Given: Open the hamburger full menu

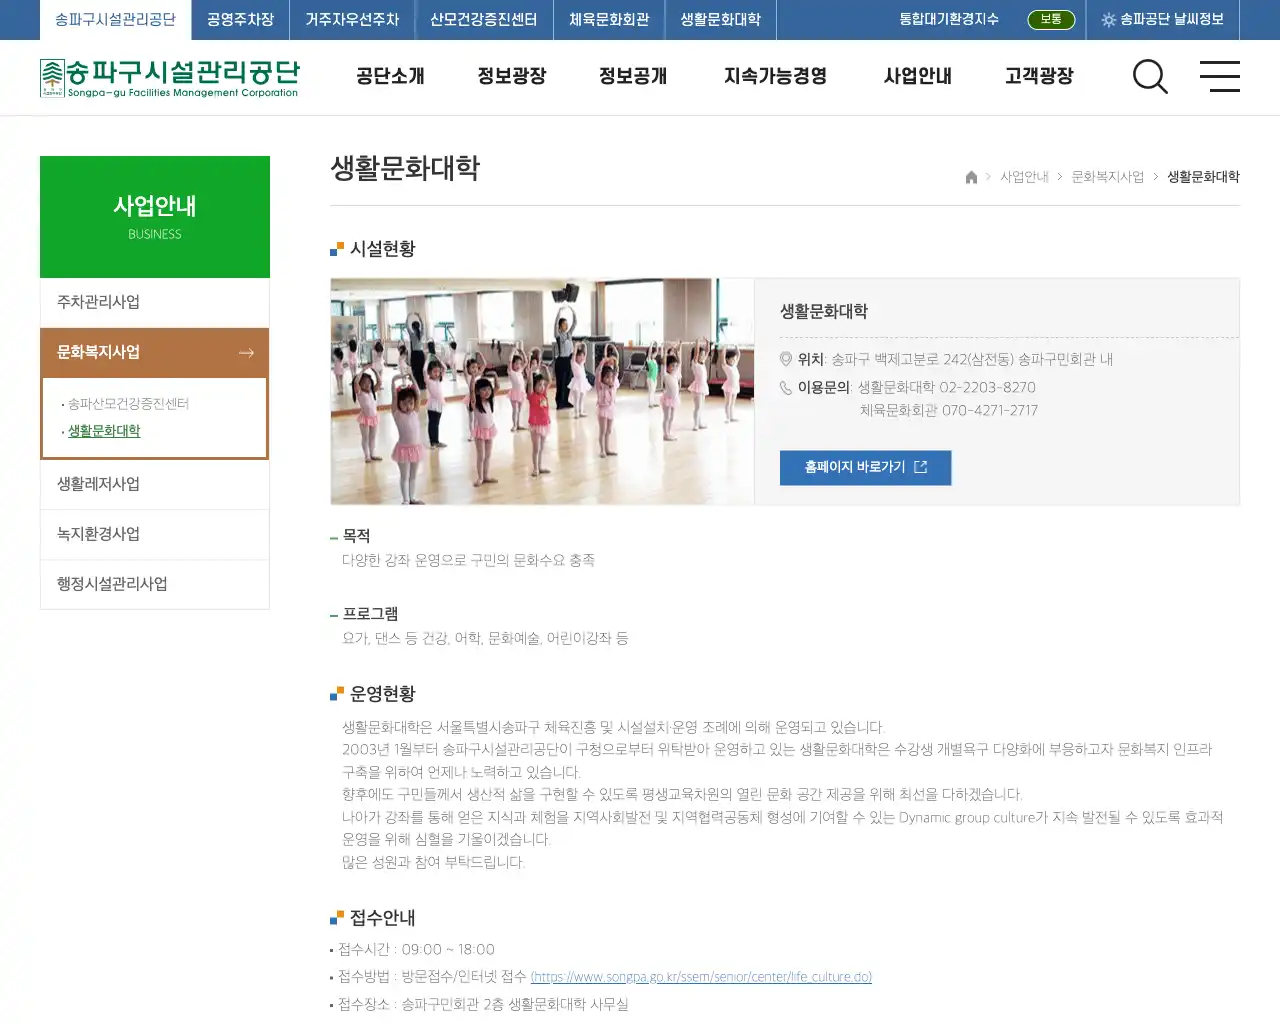Looking at the screenshot, I should (1220, 77).
